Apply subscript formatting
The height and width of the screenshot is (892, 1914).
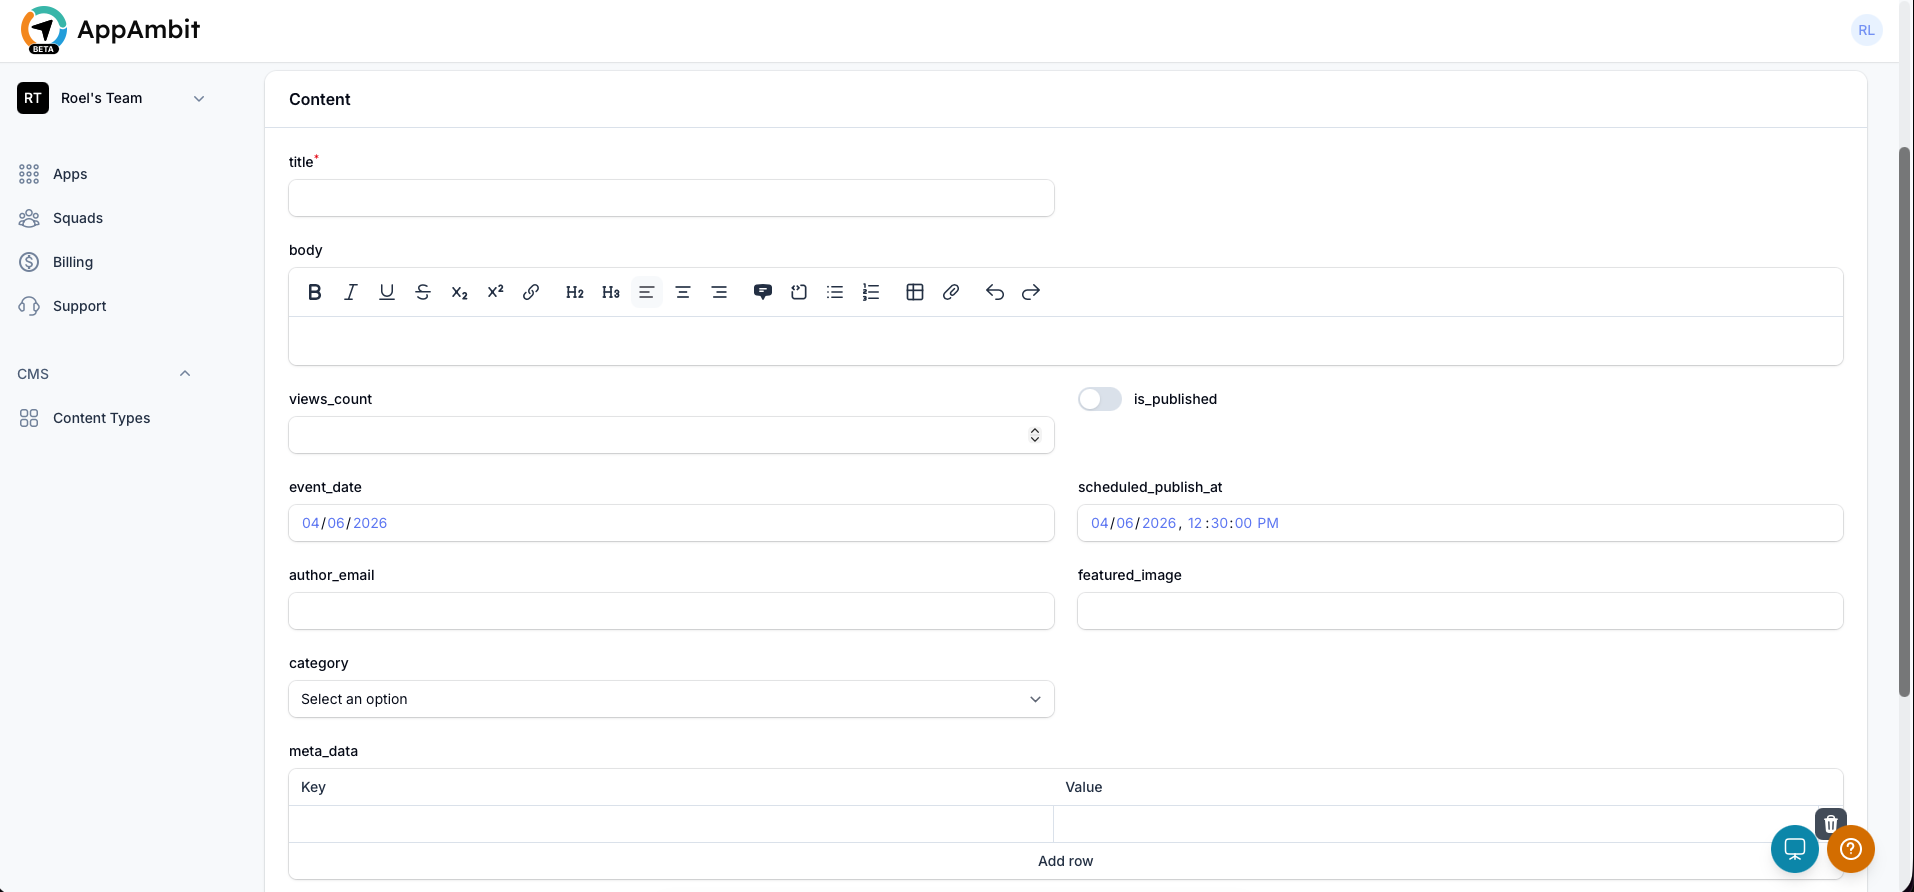pos(459,292)
